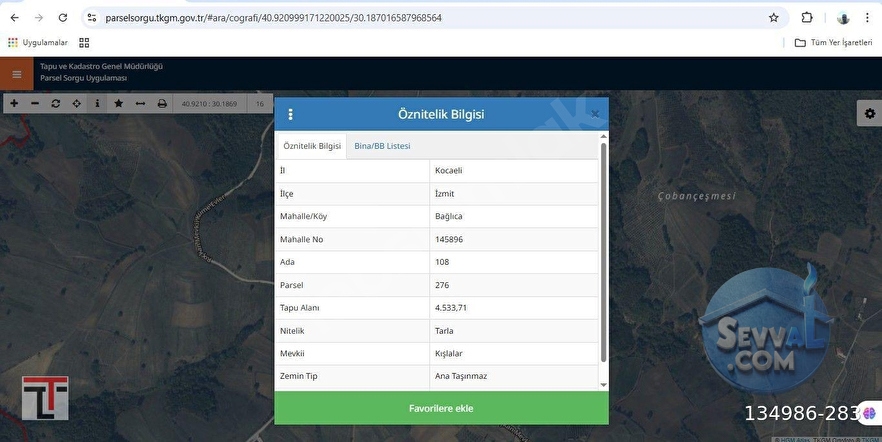This screenshot has width=882, height=442.
Task: Select the distance measure tool
Action: tap(141, 103)
